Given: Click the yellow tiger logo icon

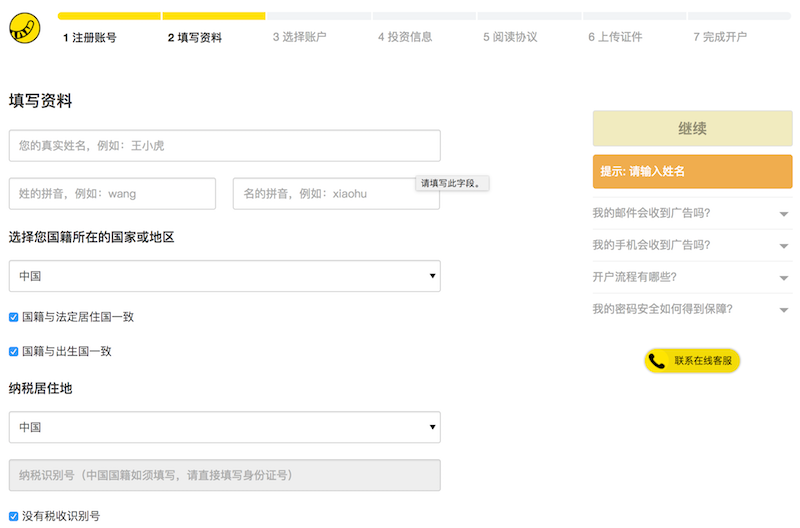Looking at the screenshot, I should click(x=24, y=28).
